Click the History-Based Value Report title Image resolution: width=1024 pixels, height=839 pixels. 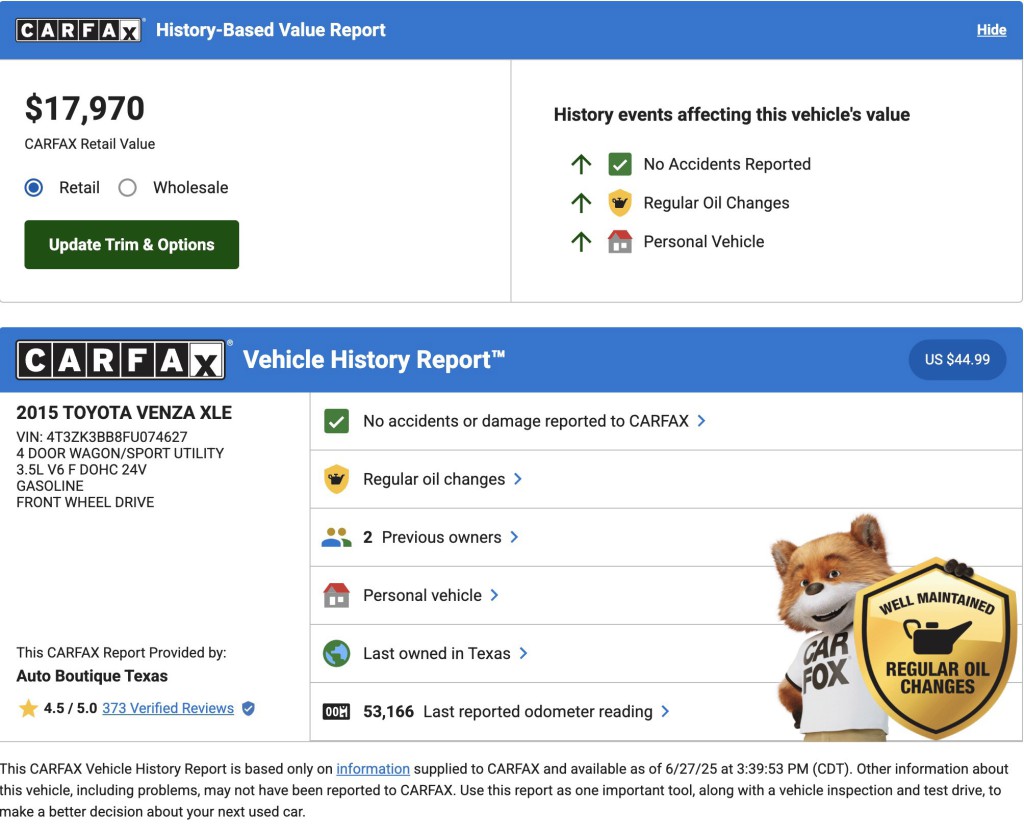point(271,30)
